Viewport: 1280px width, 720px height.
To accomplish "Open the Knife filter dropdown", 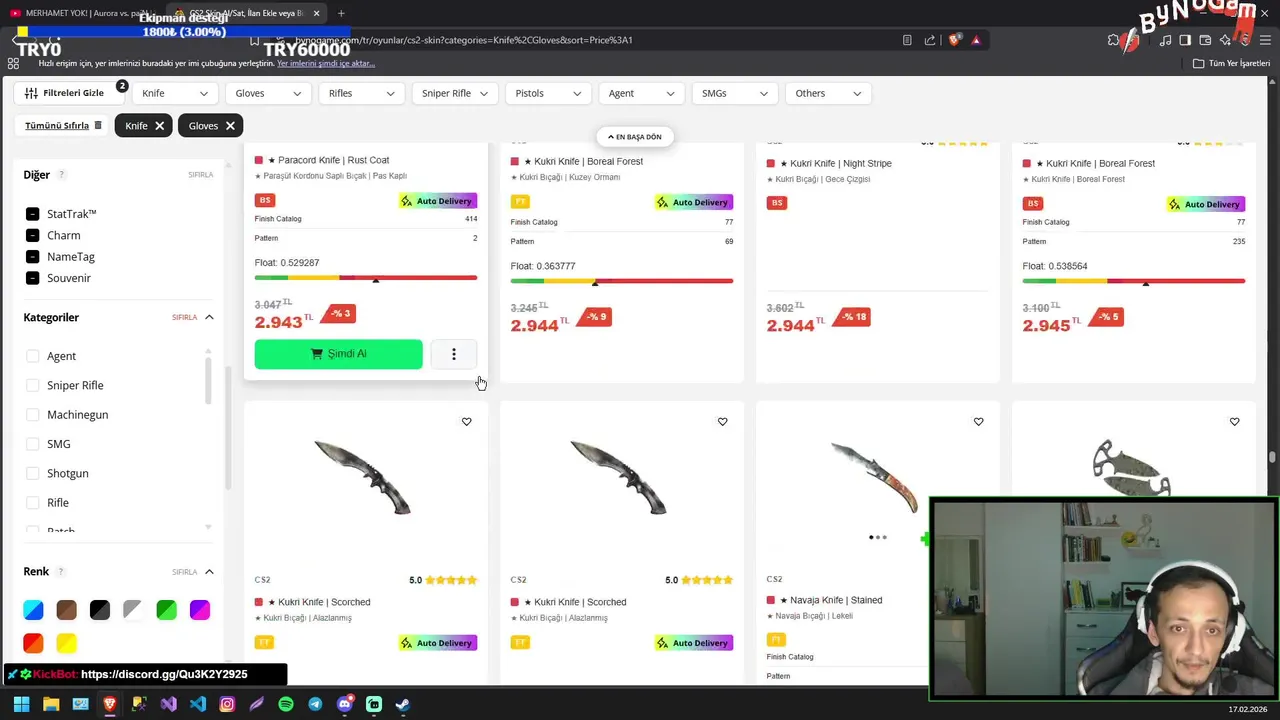I will point(175,93).
